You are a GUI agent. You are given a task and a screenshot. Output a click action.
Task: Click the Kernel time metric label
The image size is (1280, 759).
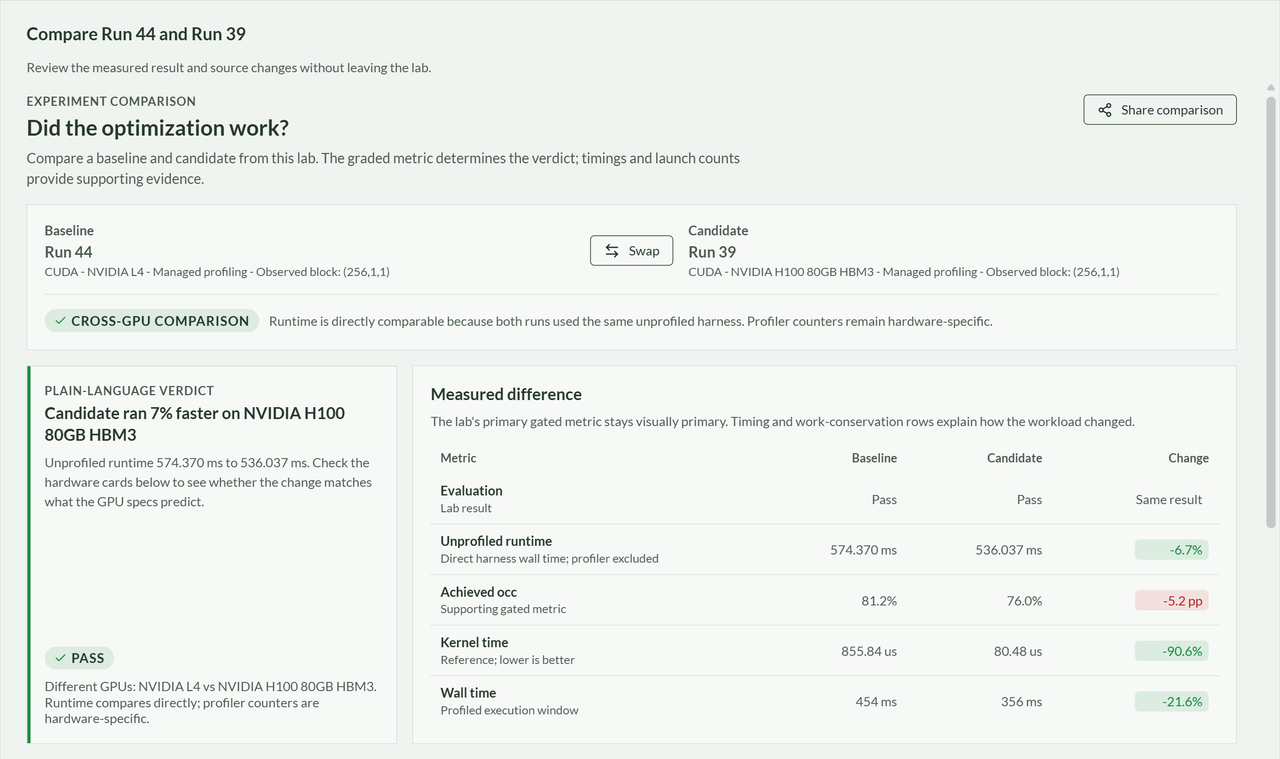tap(474, 642)
